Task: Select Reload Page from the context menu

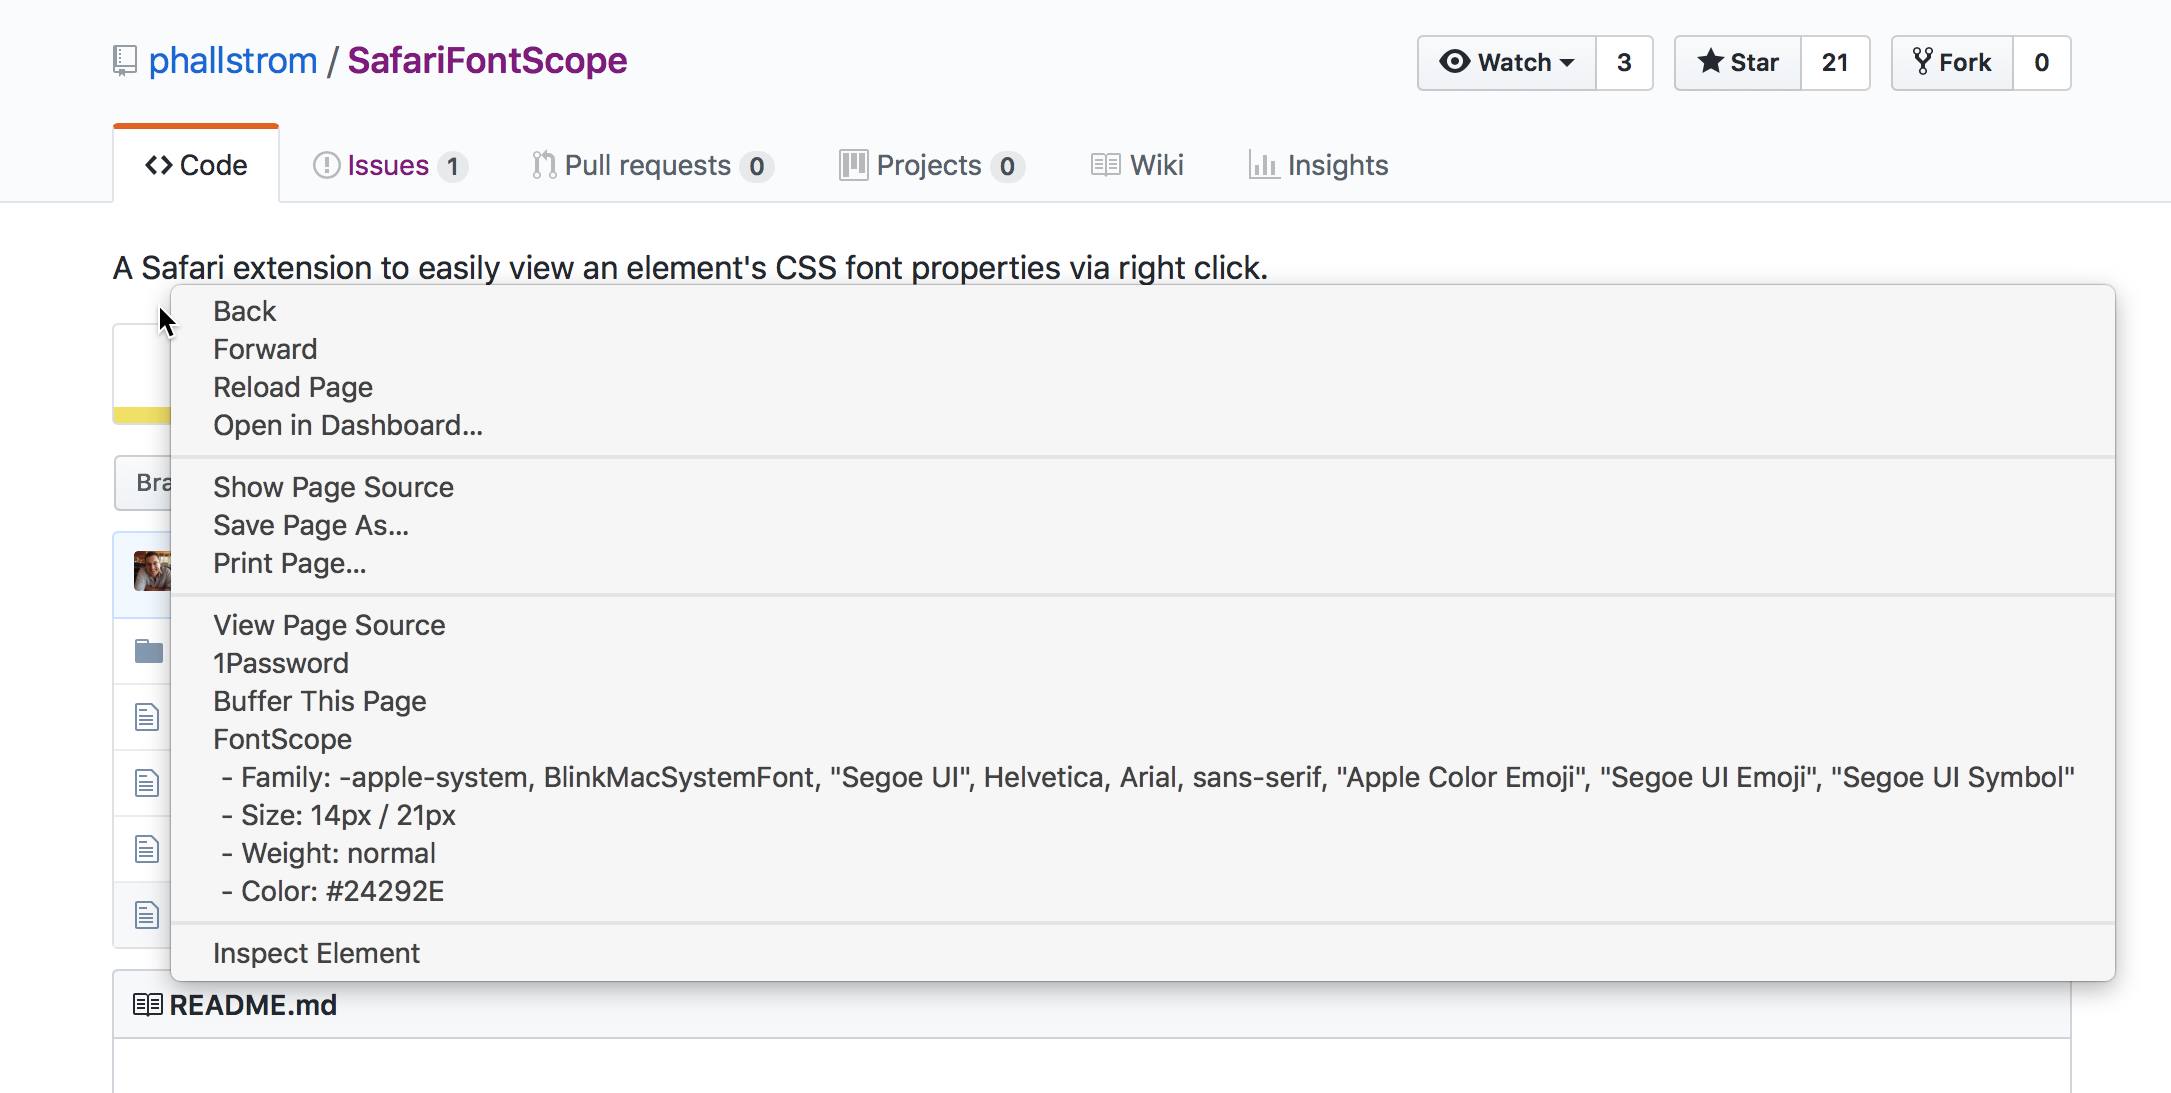Action: [x=292, y=387]
